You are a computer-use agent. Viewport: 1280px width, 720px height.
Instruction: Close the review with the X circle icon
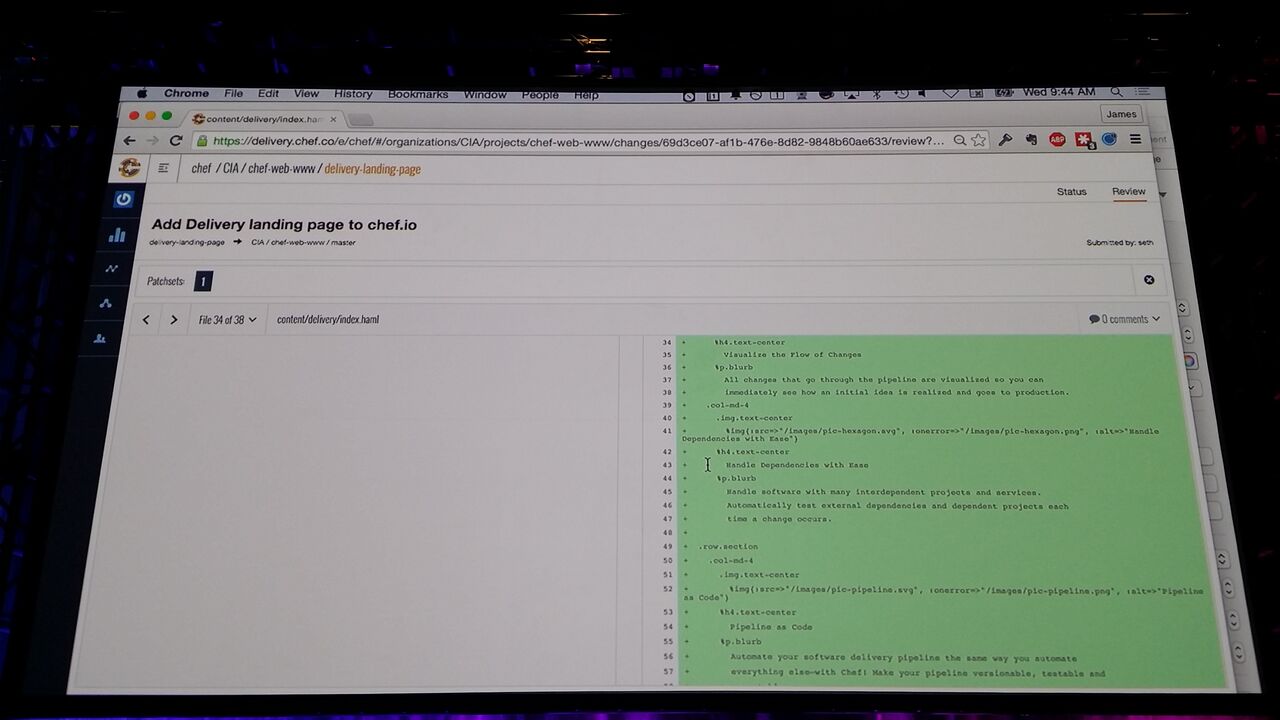tap(1149, 280)
